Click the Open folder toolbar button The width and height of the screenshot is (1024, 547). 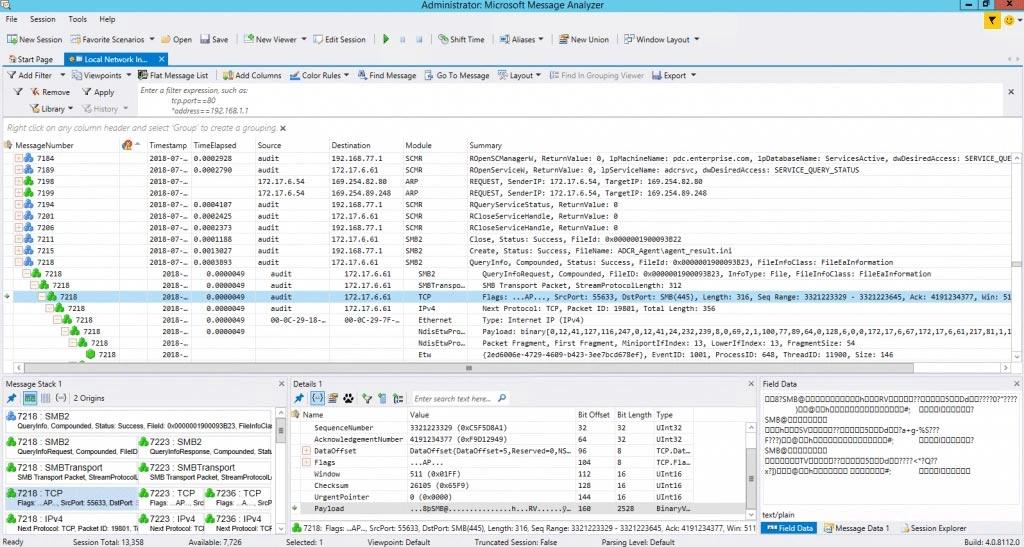pos(176,39)
